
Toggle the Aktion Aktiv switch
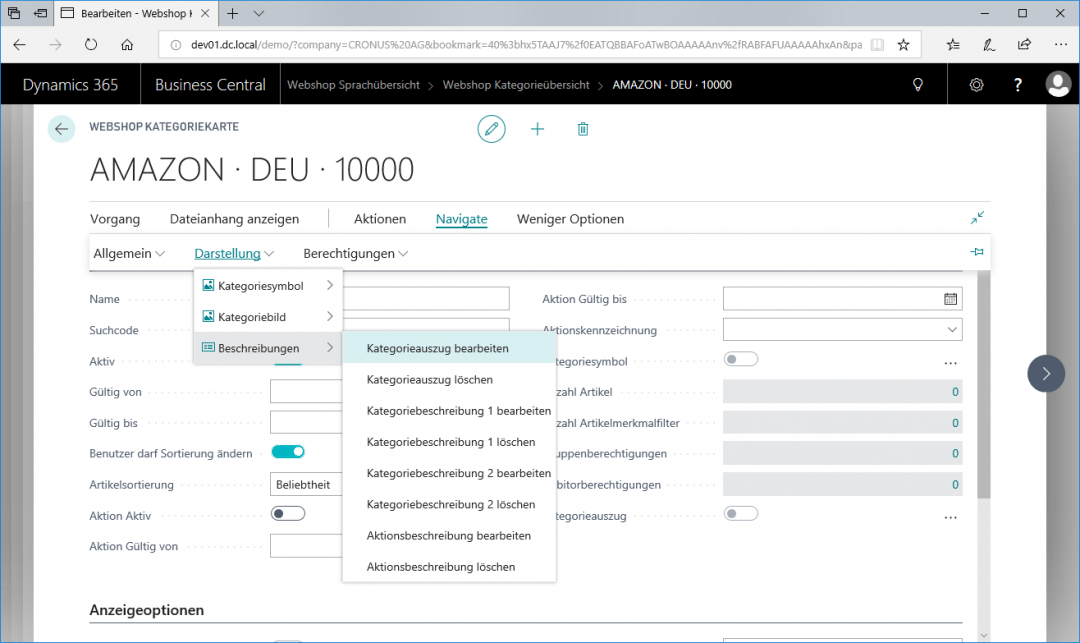[x=288, y=514]
